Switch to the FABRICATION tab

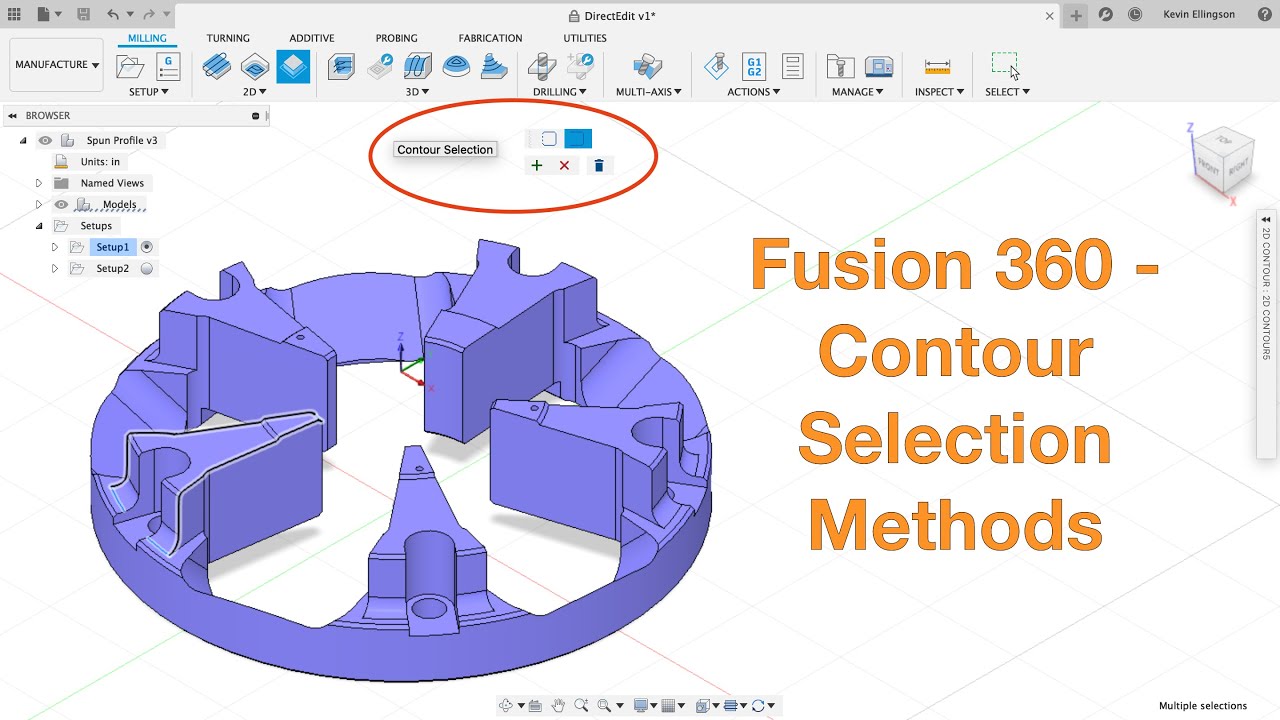click(x=490, y=38)
